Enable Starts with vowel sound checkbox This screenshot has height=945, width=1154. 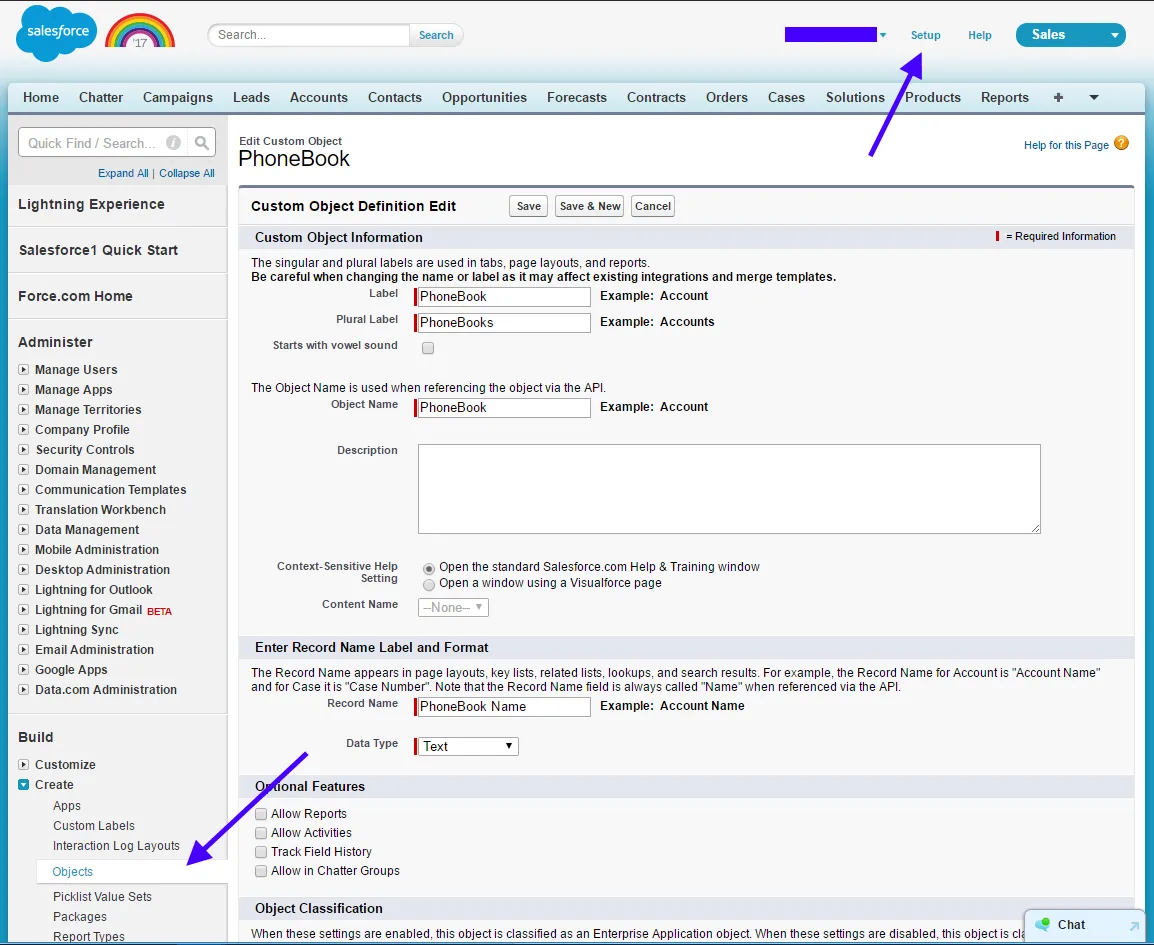[428, 348]
